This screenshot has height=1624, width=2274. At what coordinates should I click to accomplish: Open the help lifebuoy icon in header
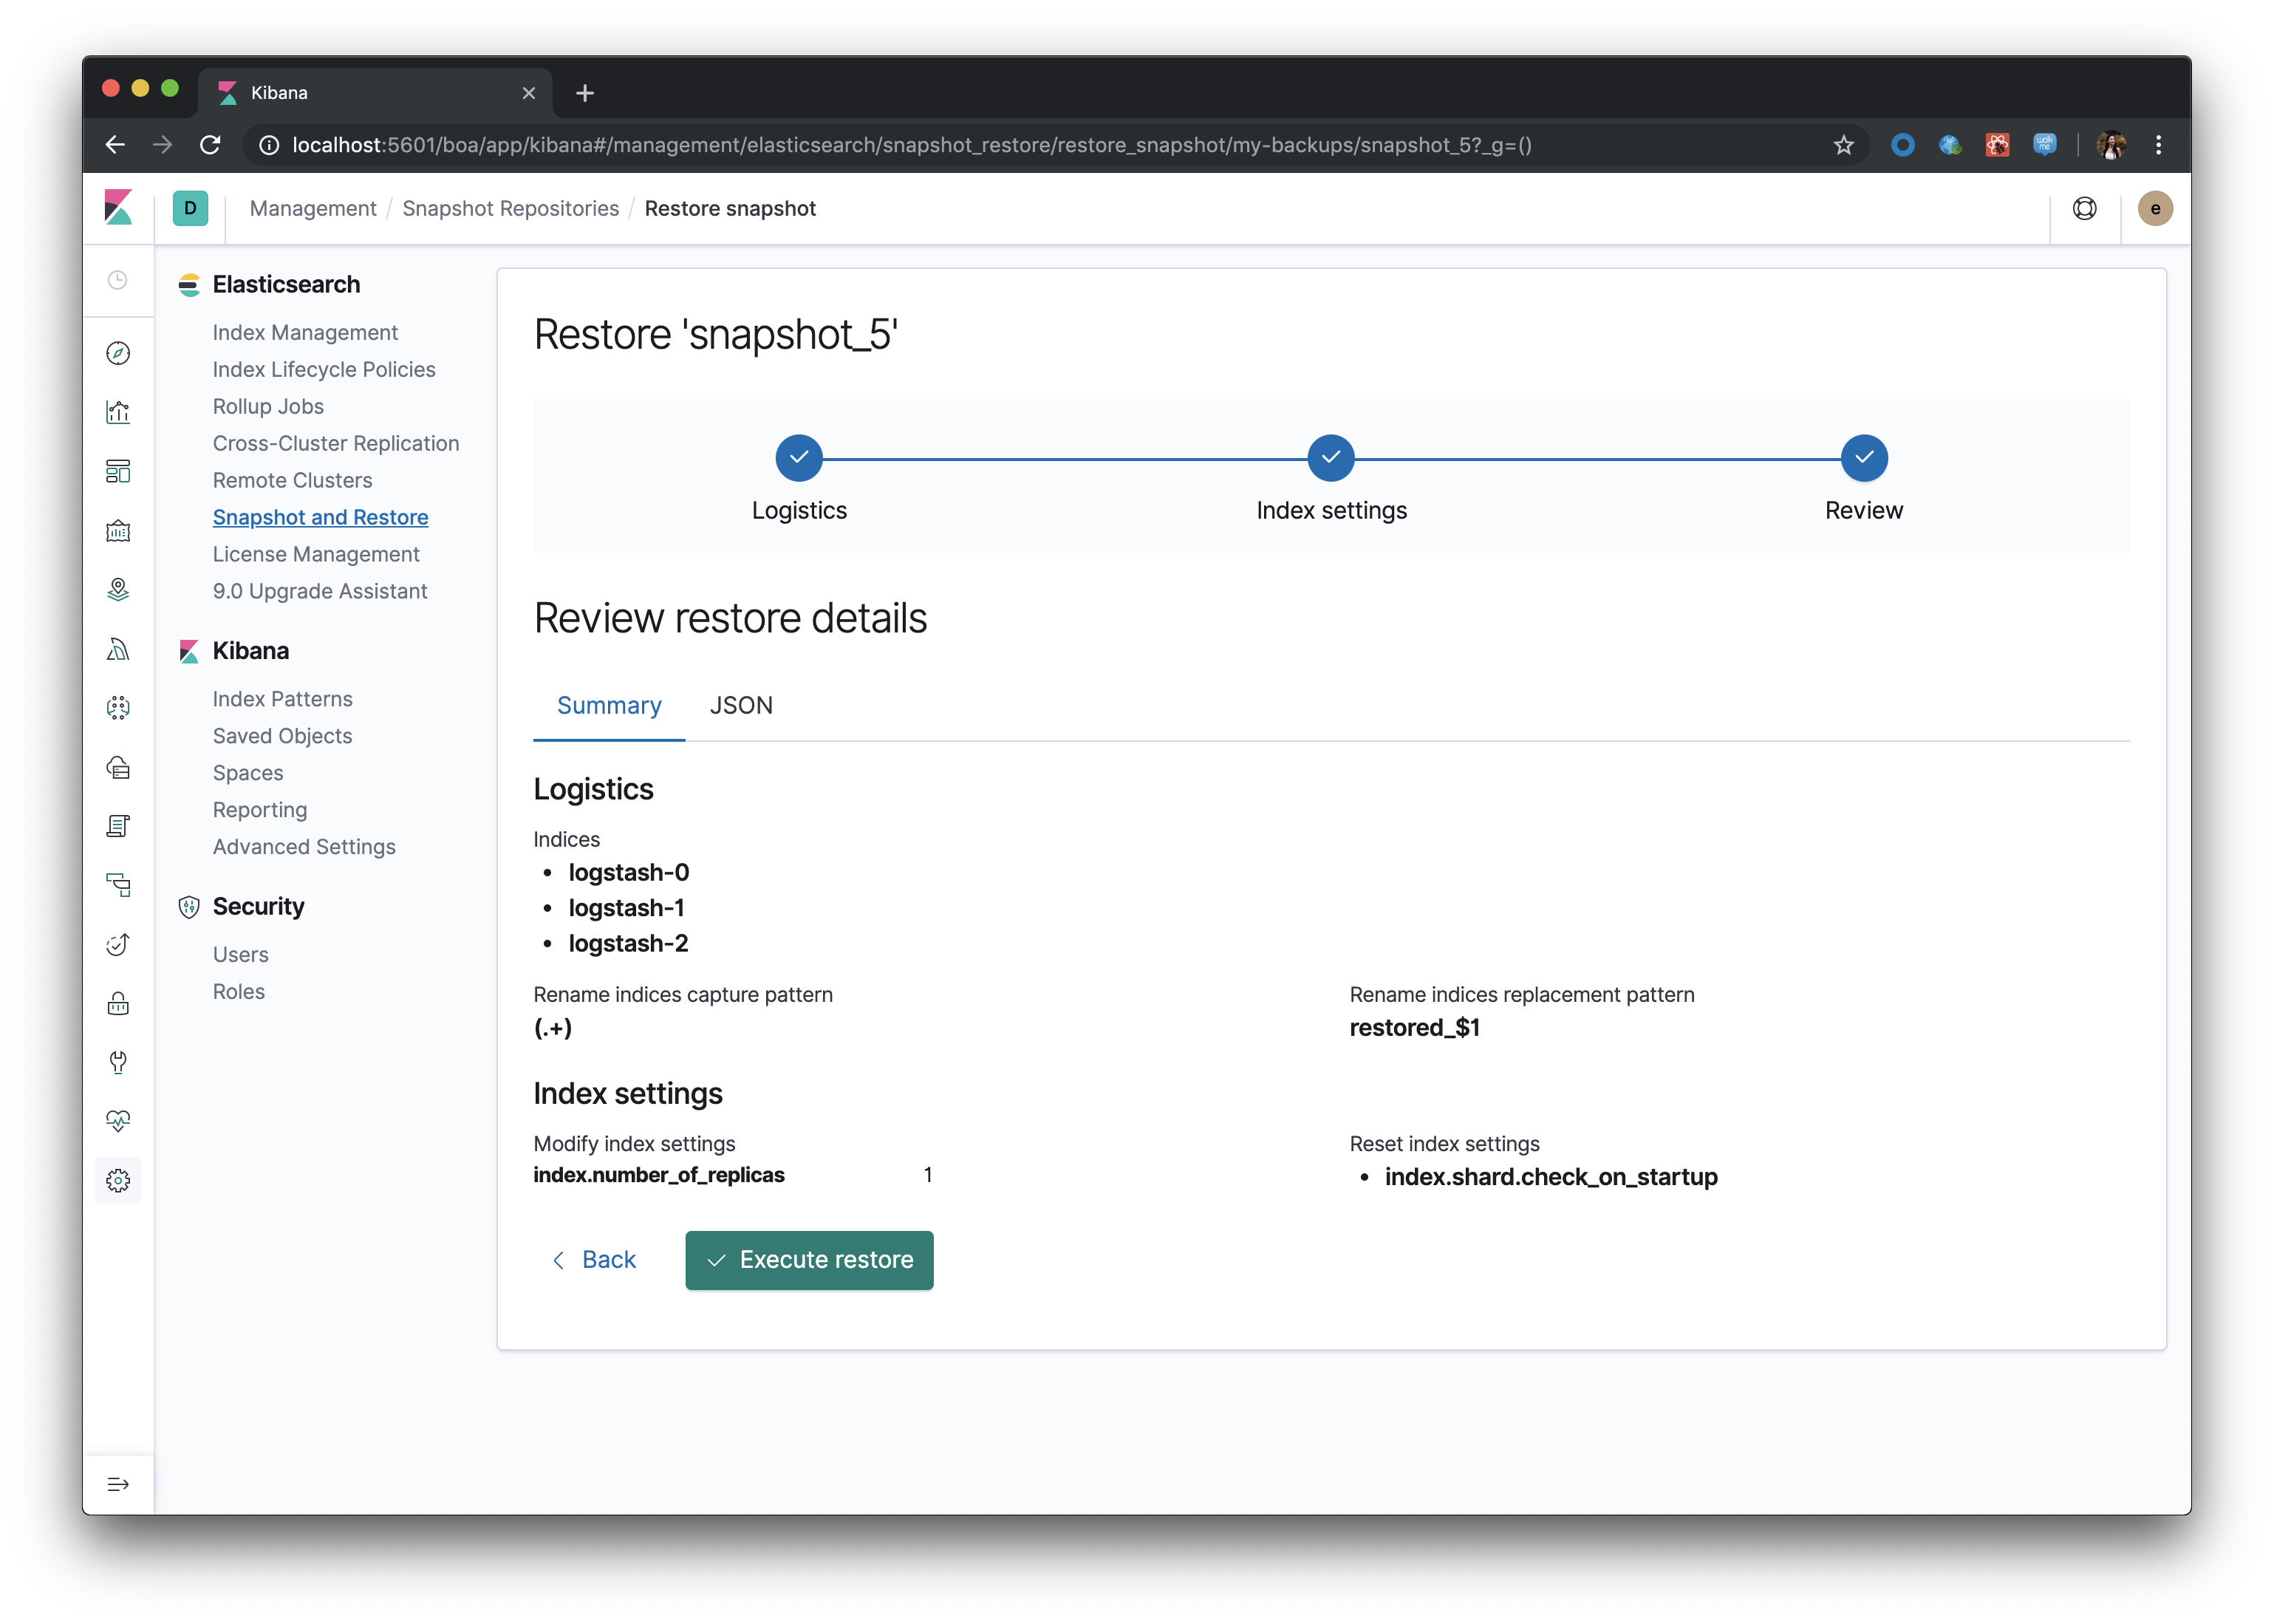(2085, 208)
